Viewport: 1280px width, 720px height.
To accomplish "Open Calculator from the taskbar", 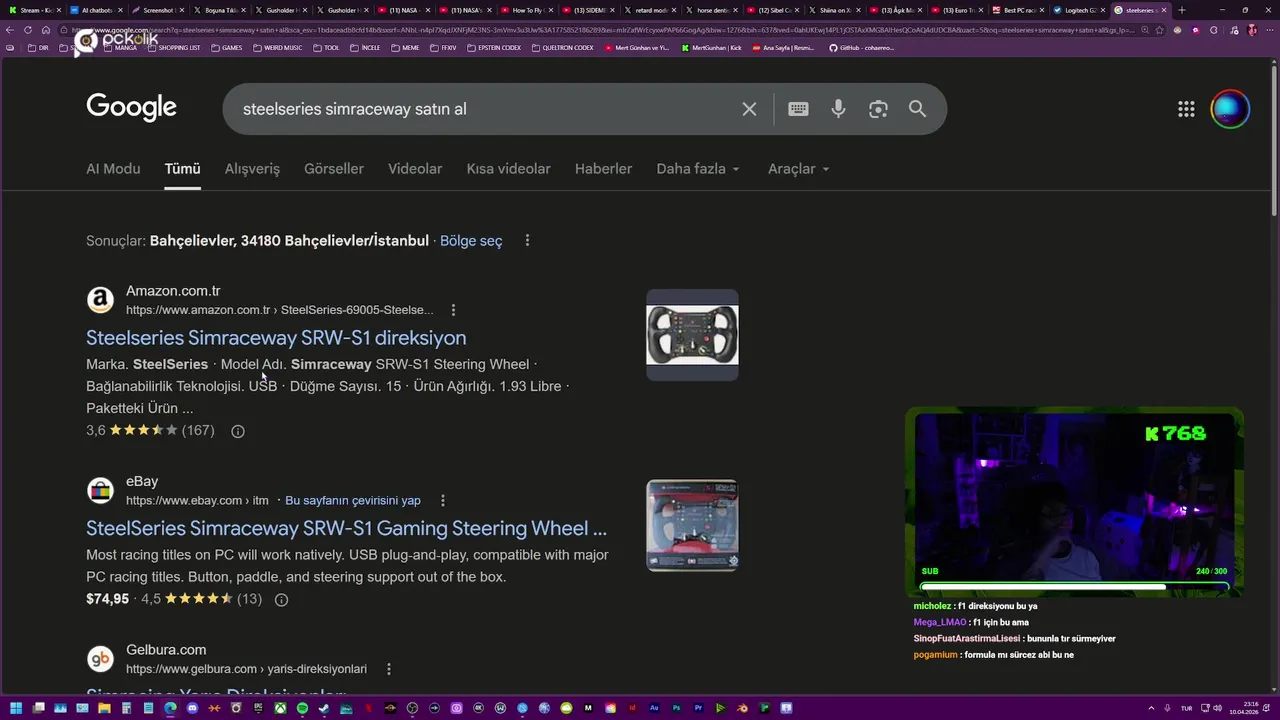I will point(126,708).
